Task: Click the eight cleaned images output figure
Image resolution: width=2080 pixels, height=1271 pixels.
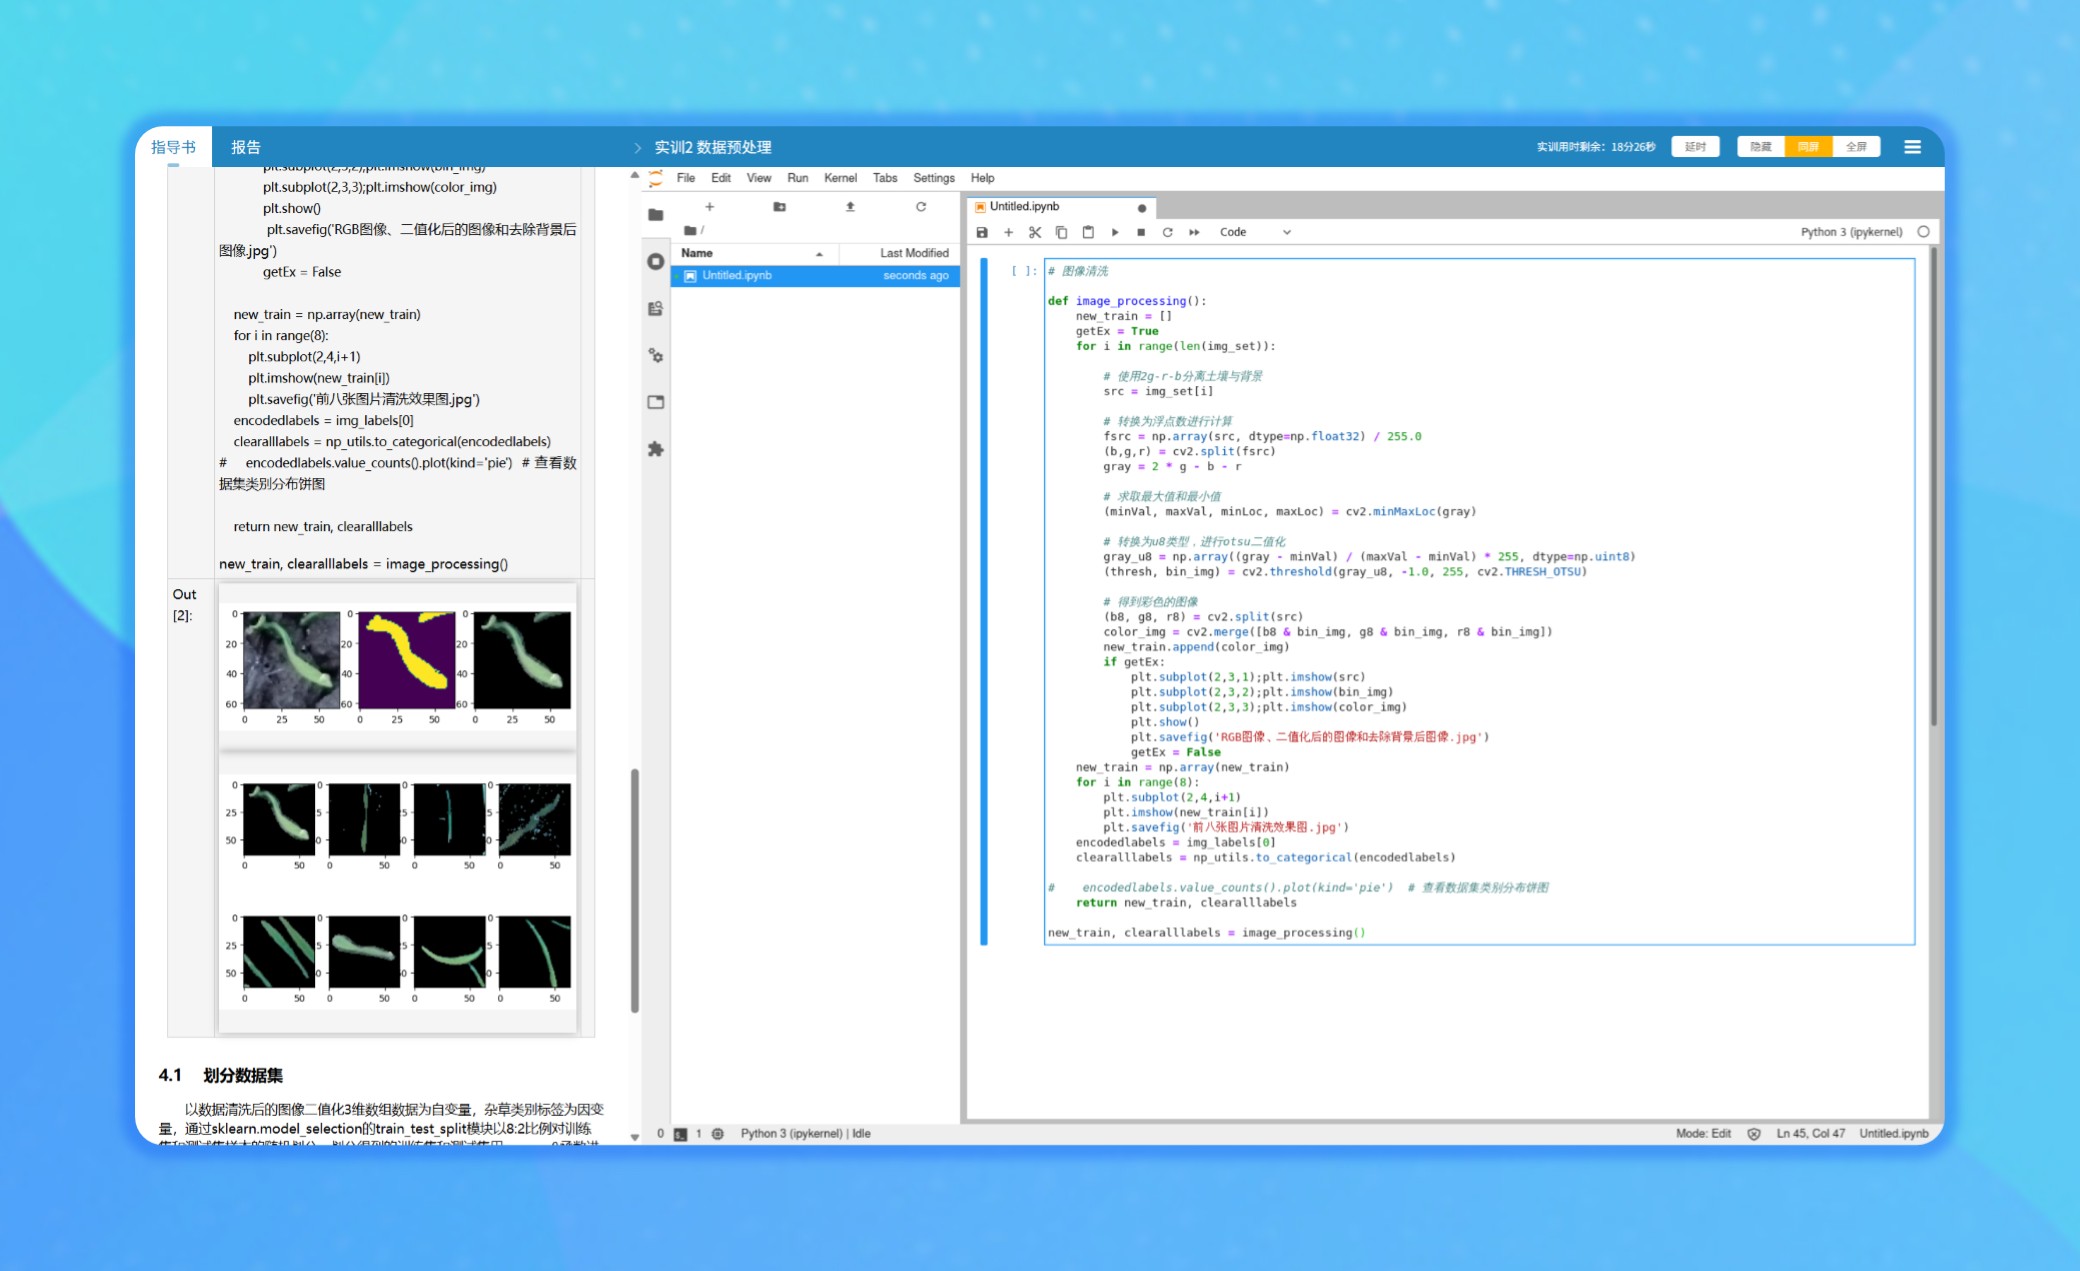Action: pos(398,892)
